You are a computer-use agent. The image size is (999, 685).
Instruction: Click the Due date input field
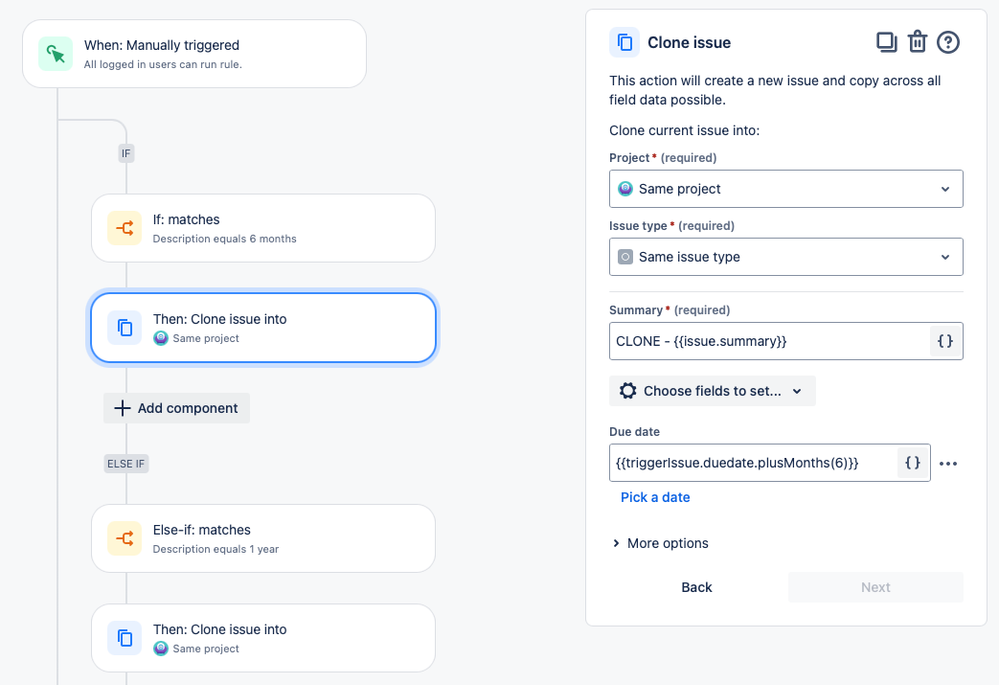[752, 463]
